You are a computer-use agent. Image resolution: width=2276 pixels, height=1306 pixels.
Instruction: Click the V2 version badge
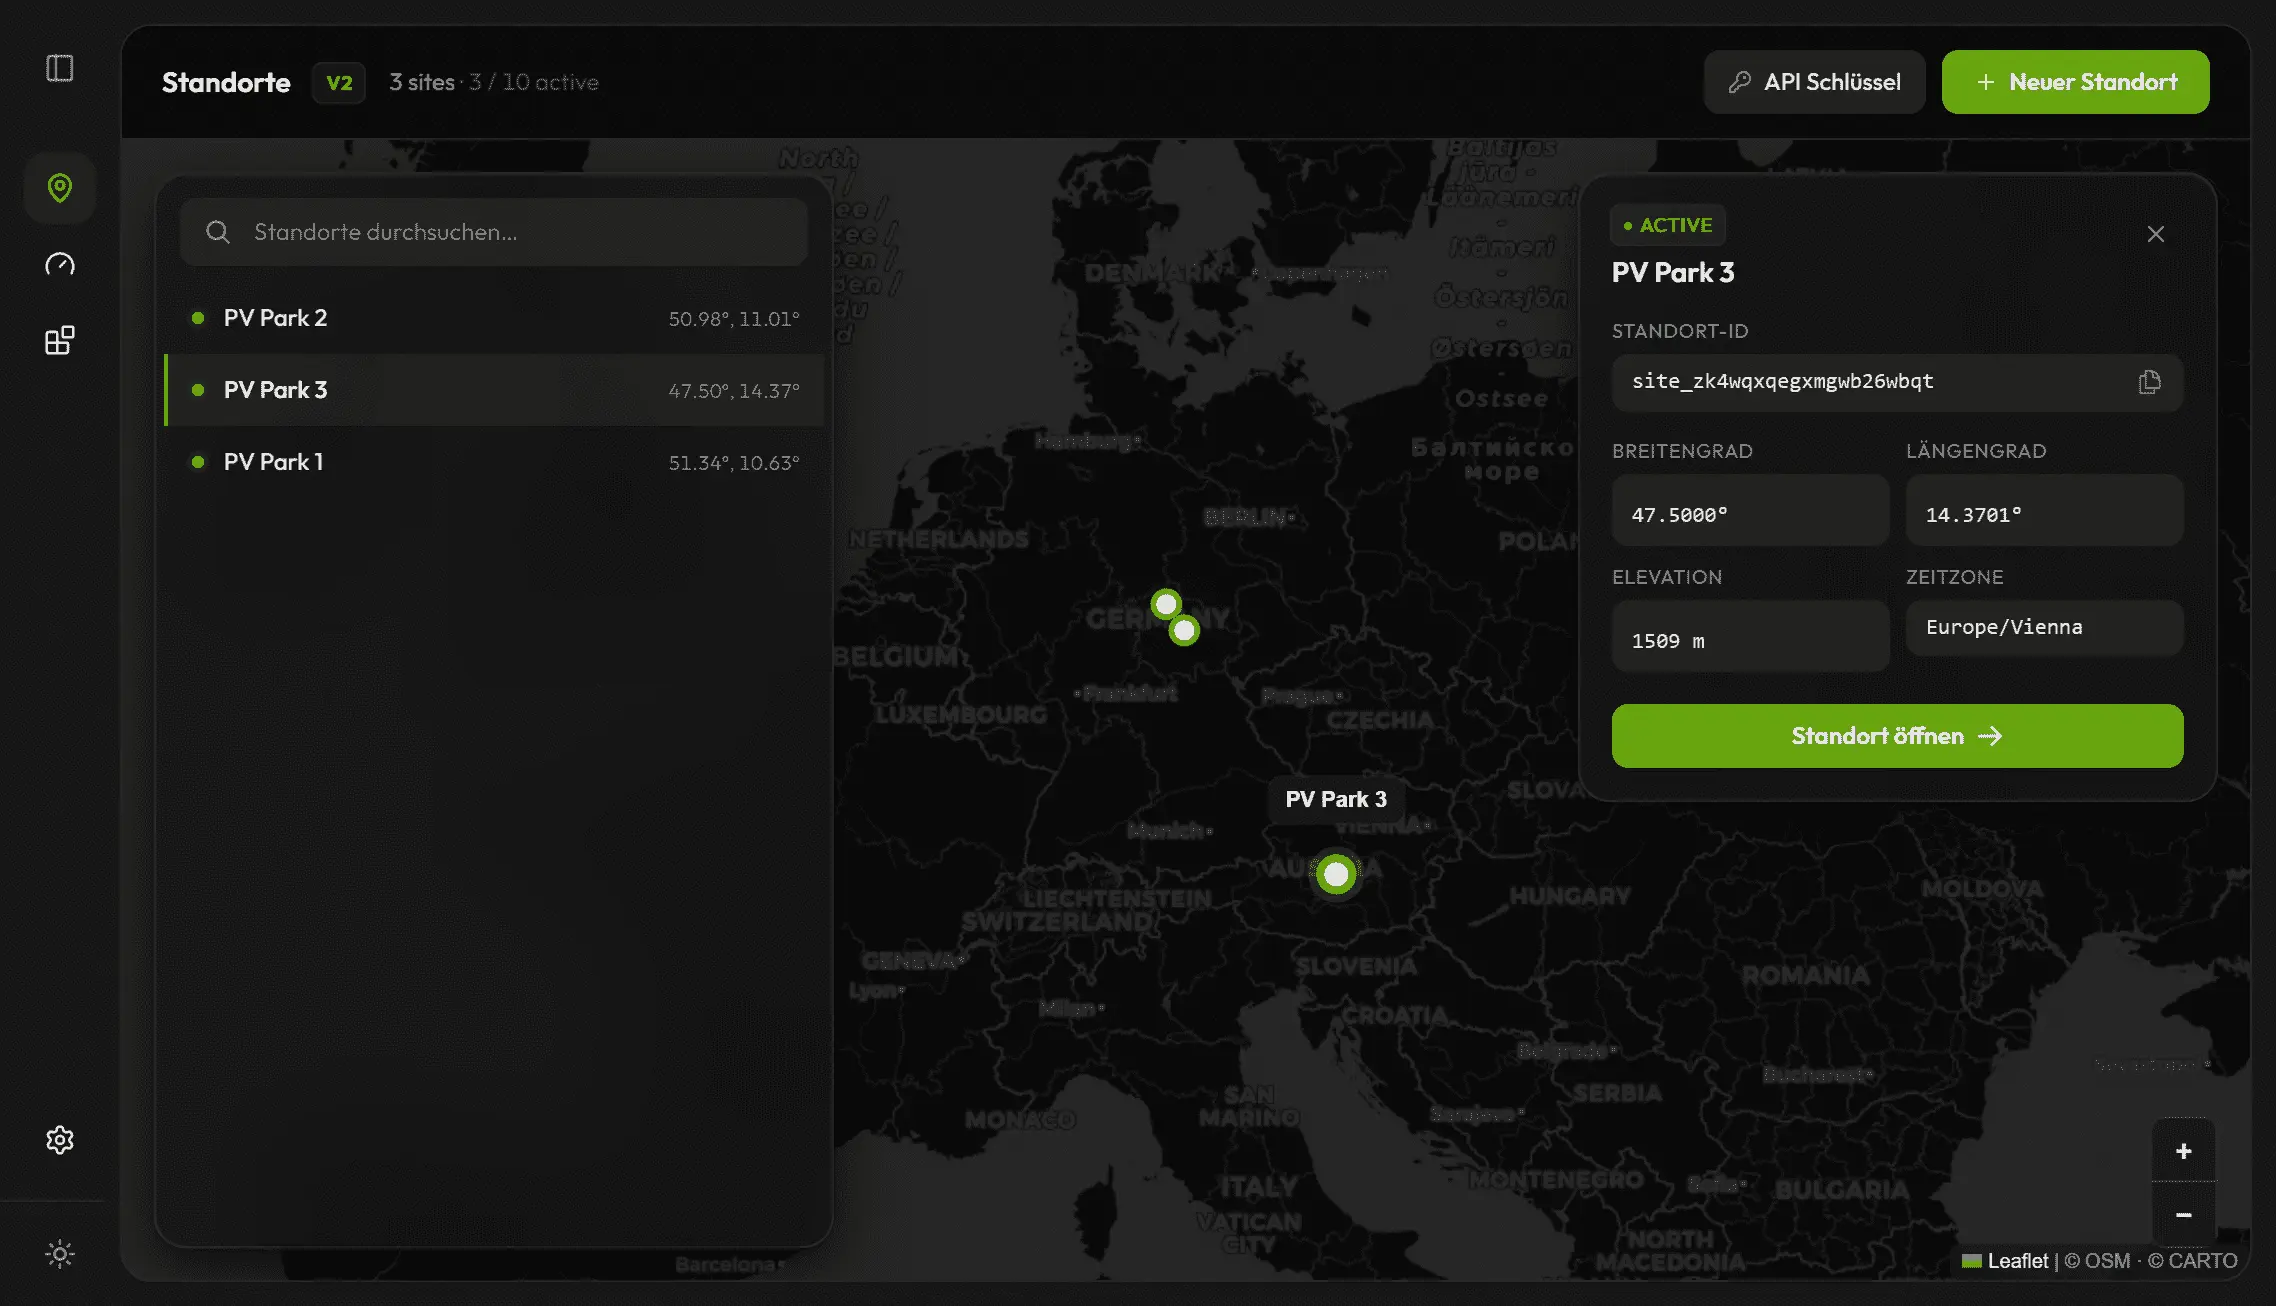[x=339, y=83]
